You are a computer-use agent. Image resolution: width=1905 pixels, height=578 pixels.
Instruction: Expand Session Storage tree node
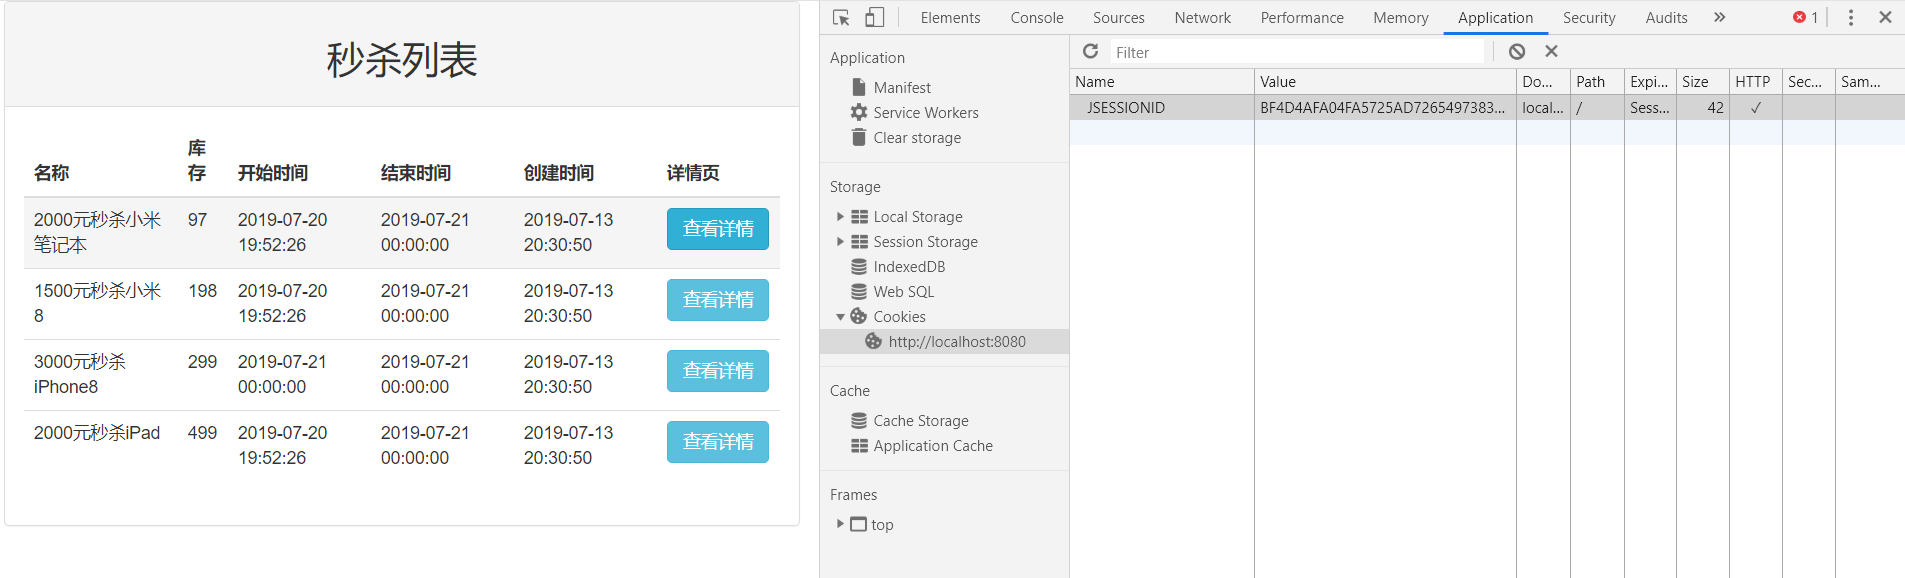click(x=840, y=242)
